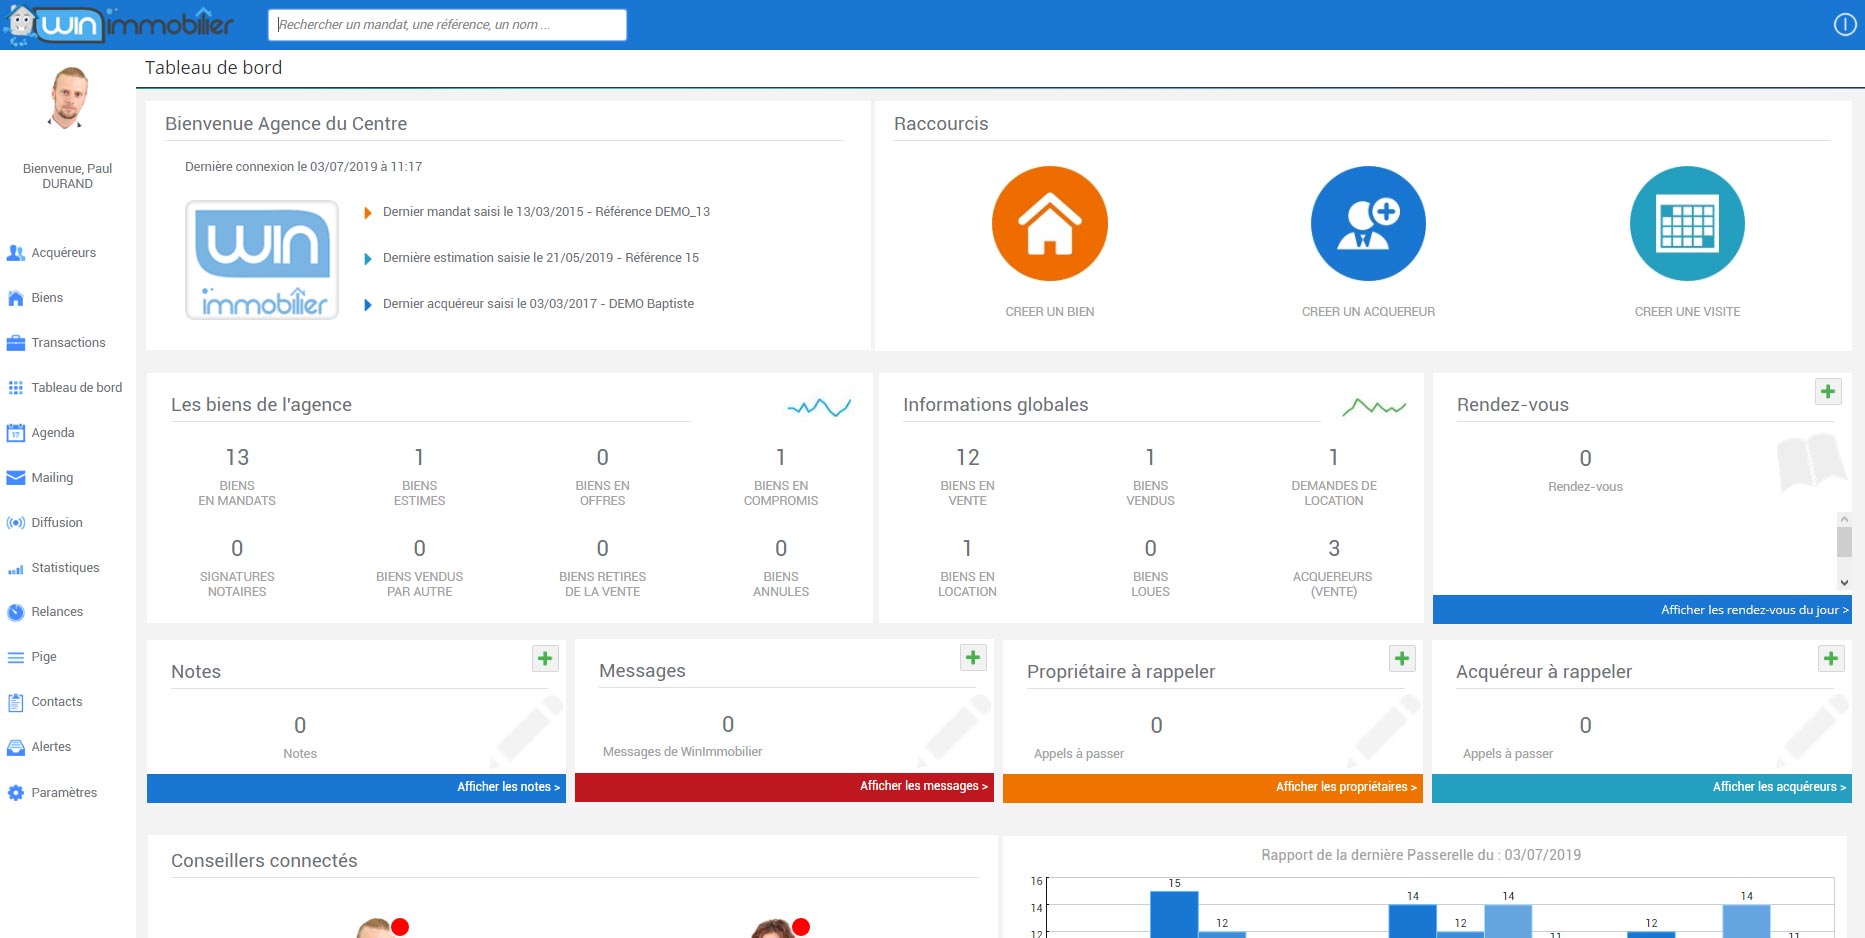
Task: Click Afficher les acquéreurs button
Action: 1642,787
